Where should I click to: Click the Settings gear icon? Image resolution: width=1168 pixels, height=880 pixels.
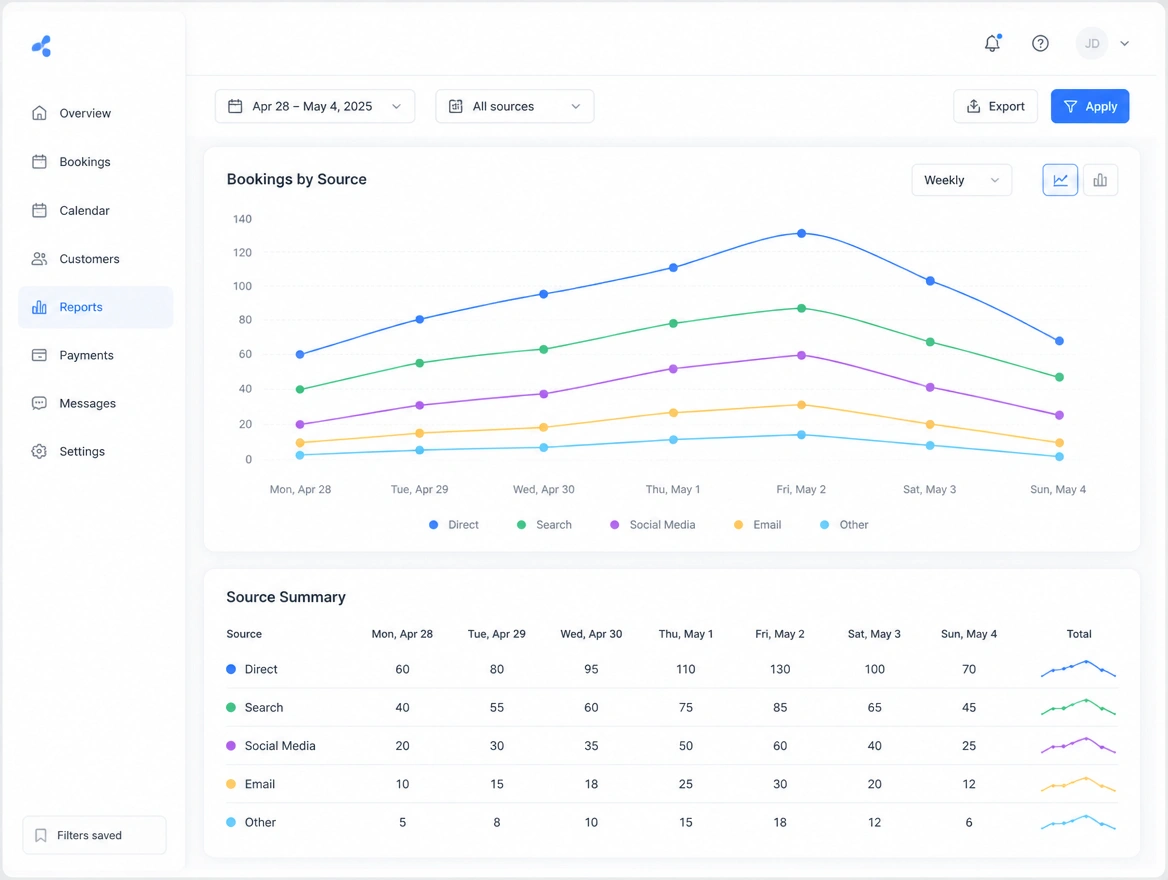[x=39, y=452]
